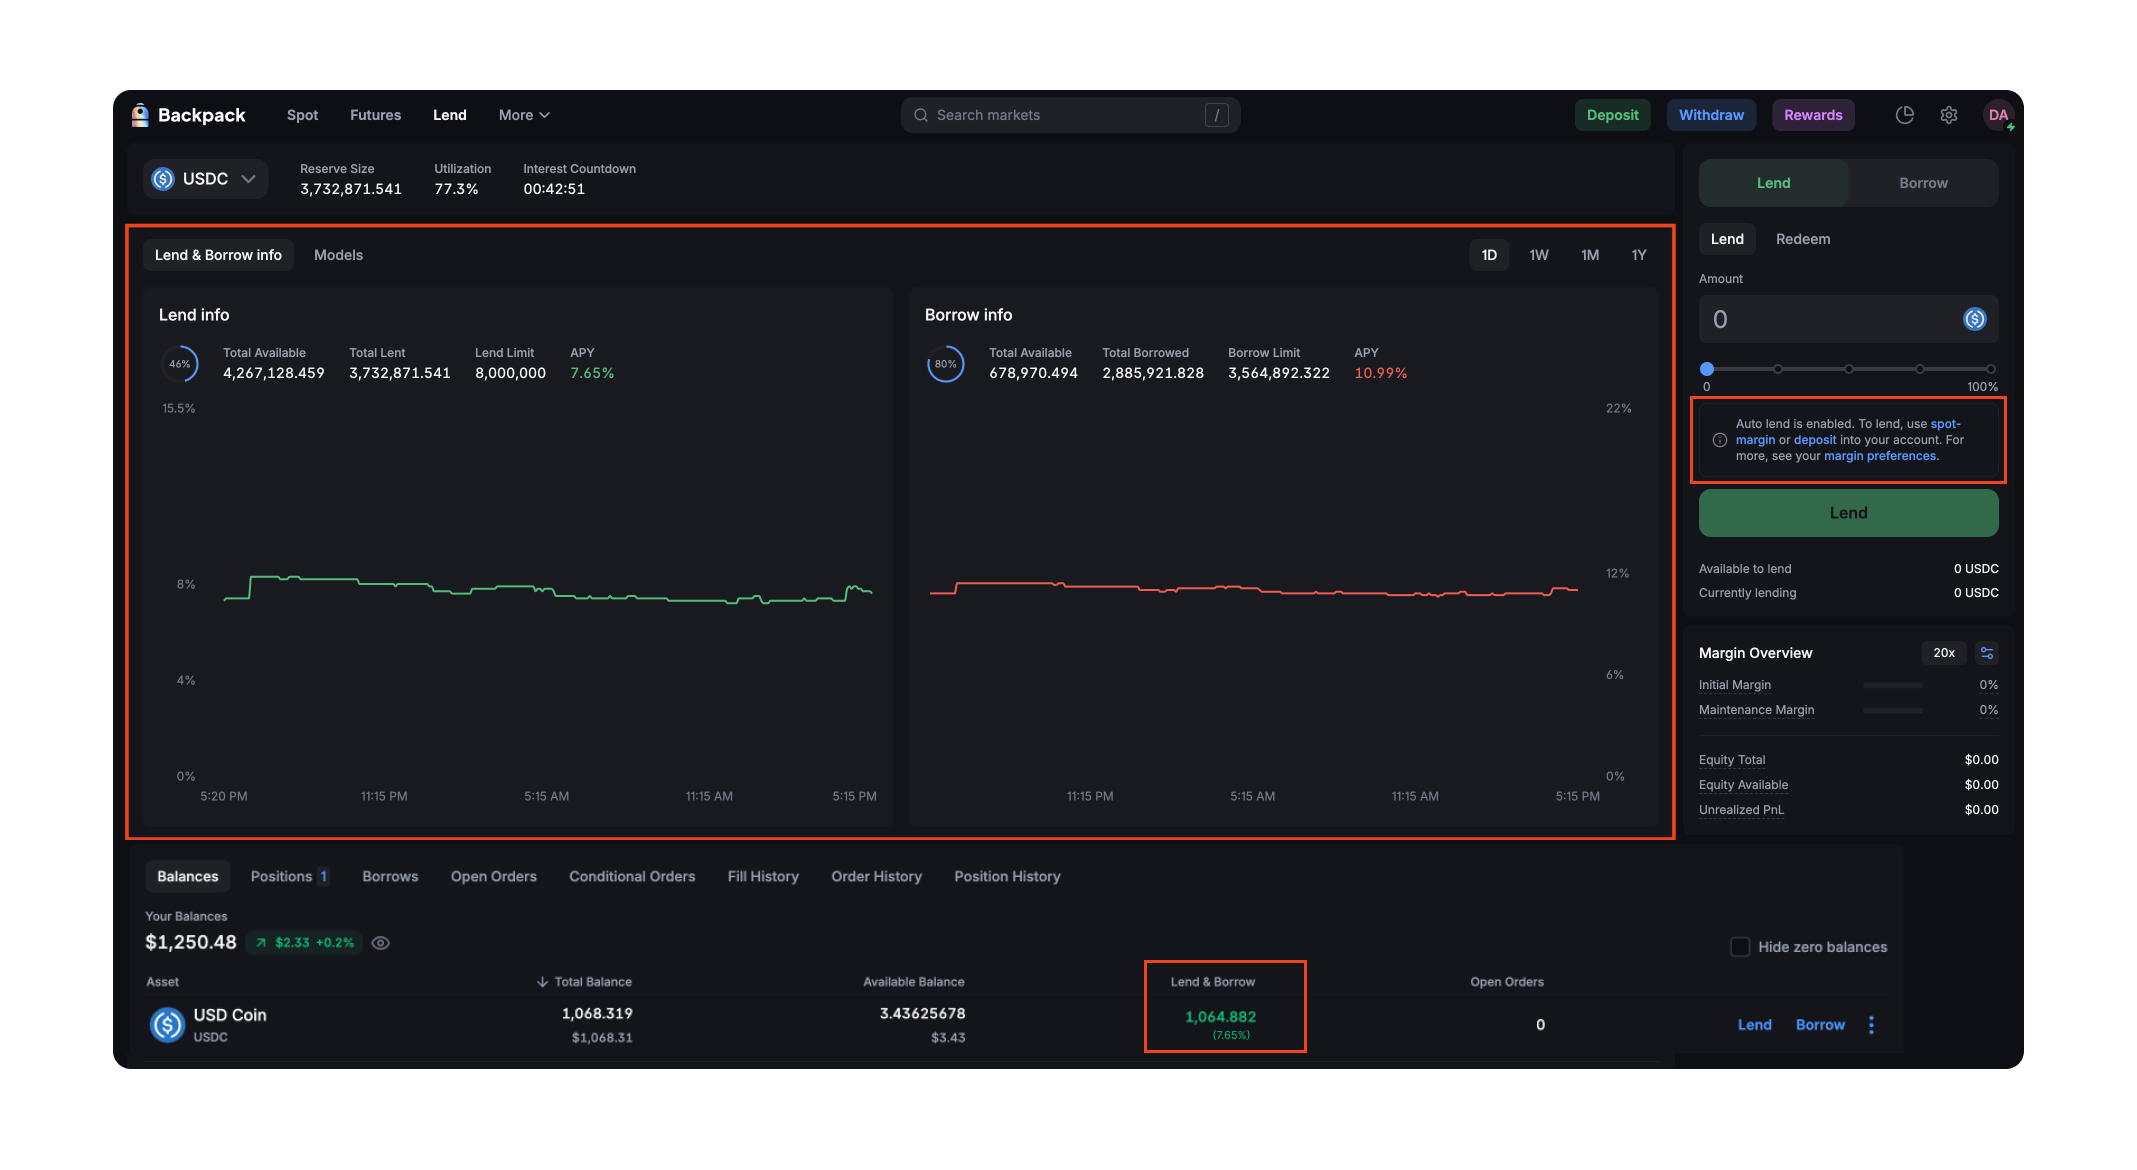Switch to the Models tab
The image size is (2137, 1170).
pyautogui.click(x=338, y=255)
